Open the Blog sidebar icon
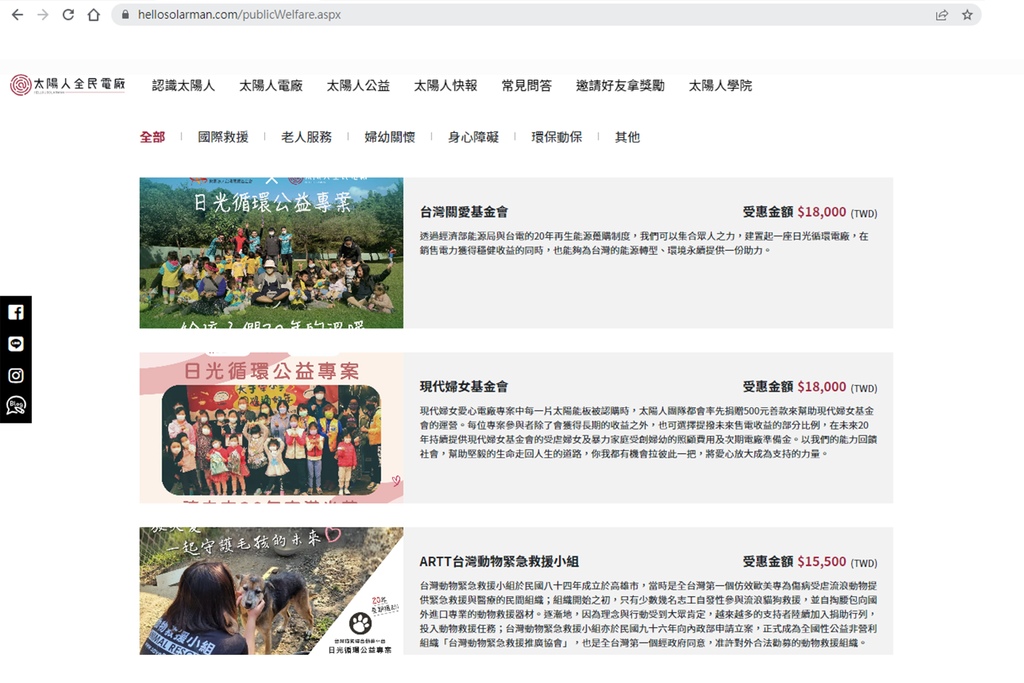The height and width of the screenshot is (683, 1024). (x=16, y=405)
